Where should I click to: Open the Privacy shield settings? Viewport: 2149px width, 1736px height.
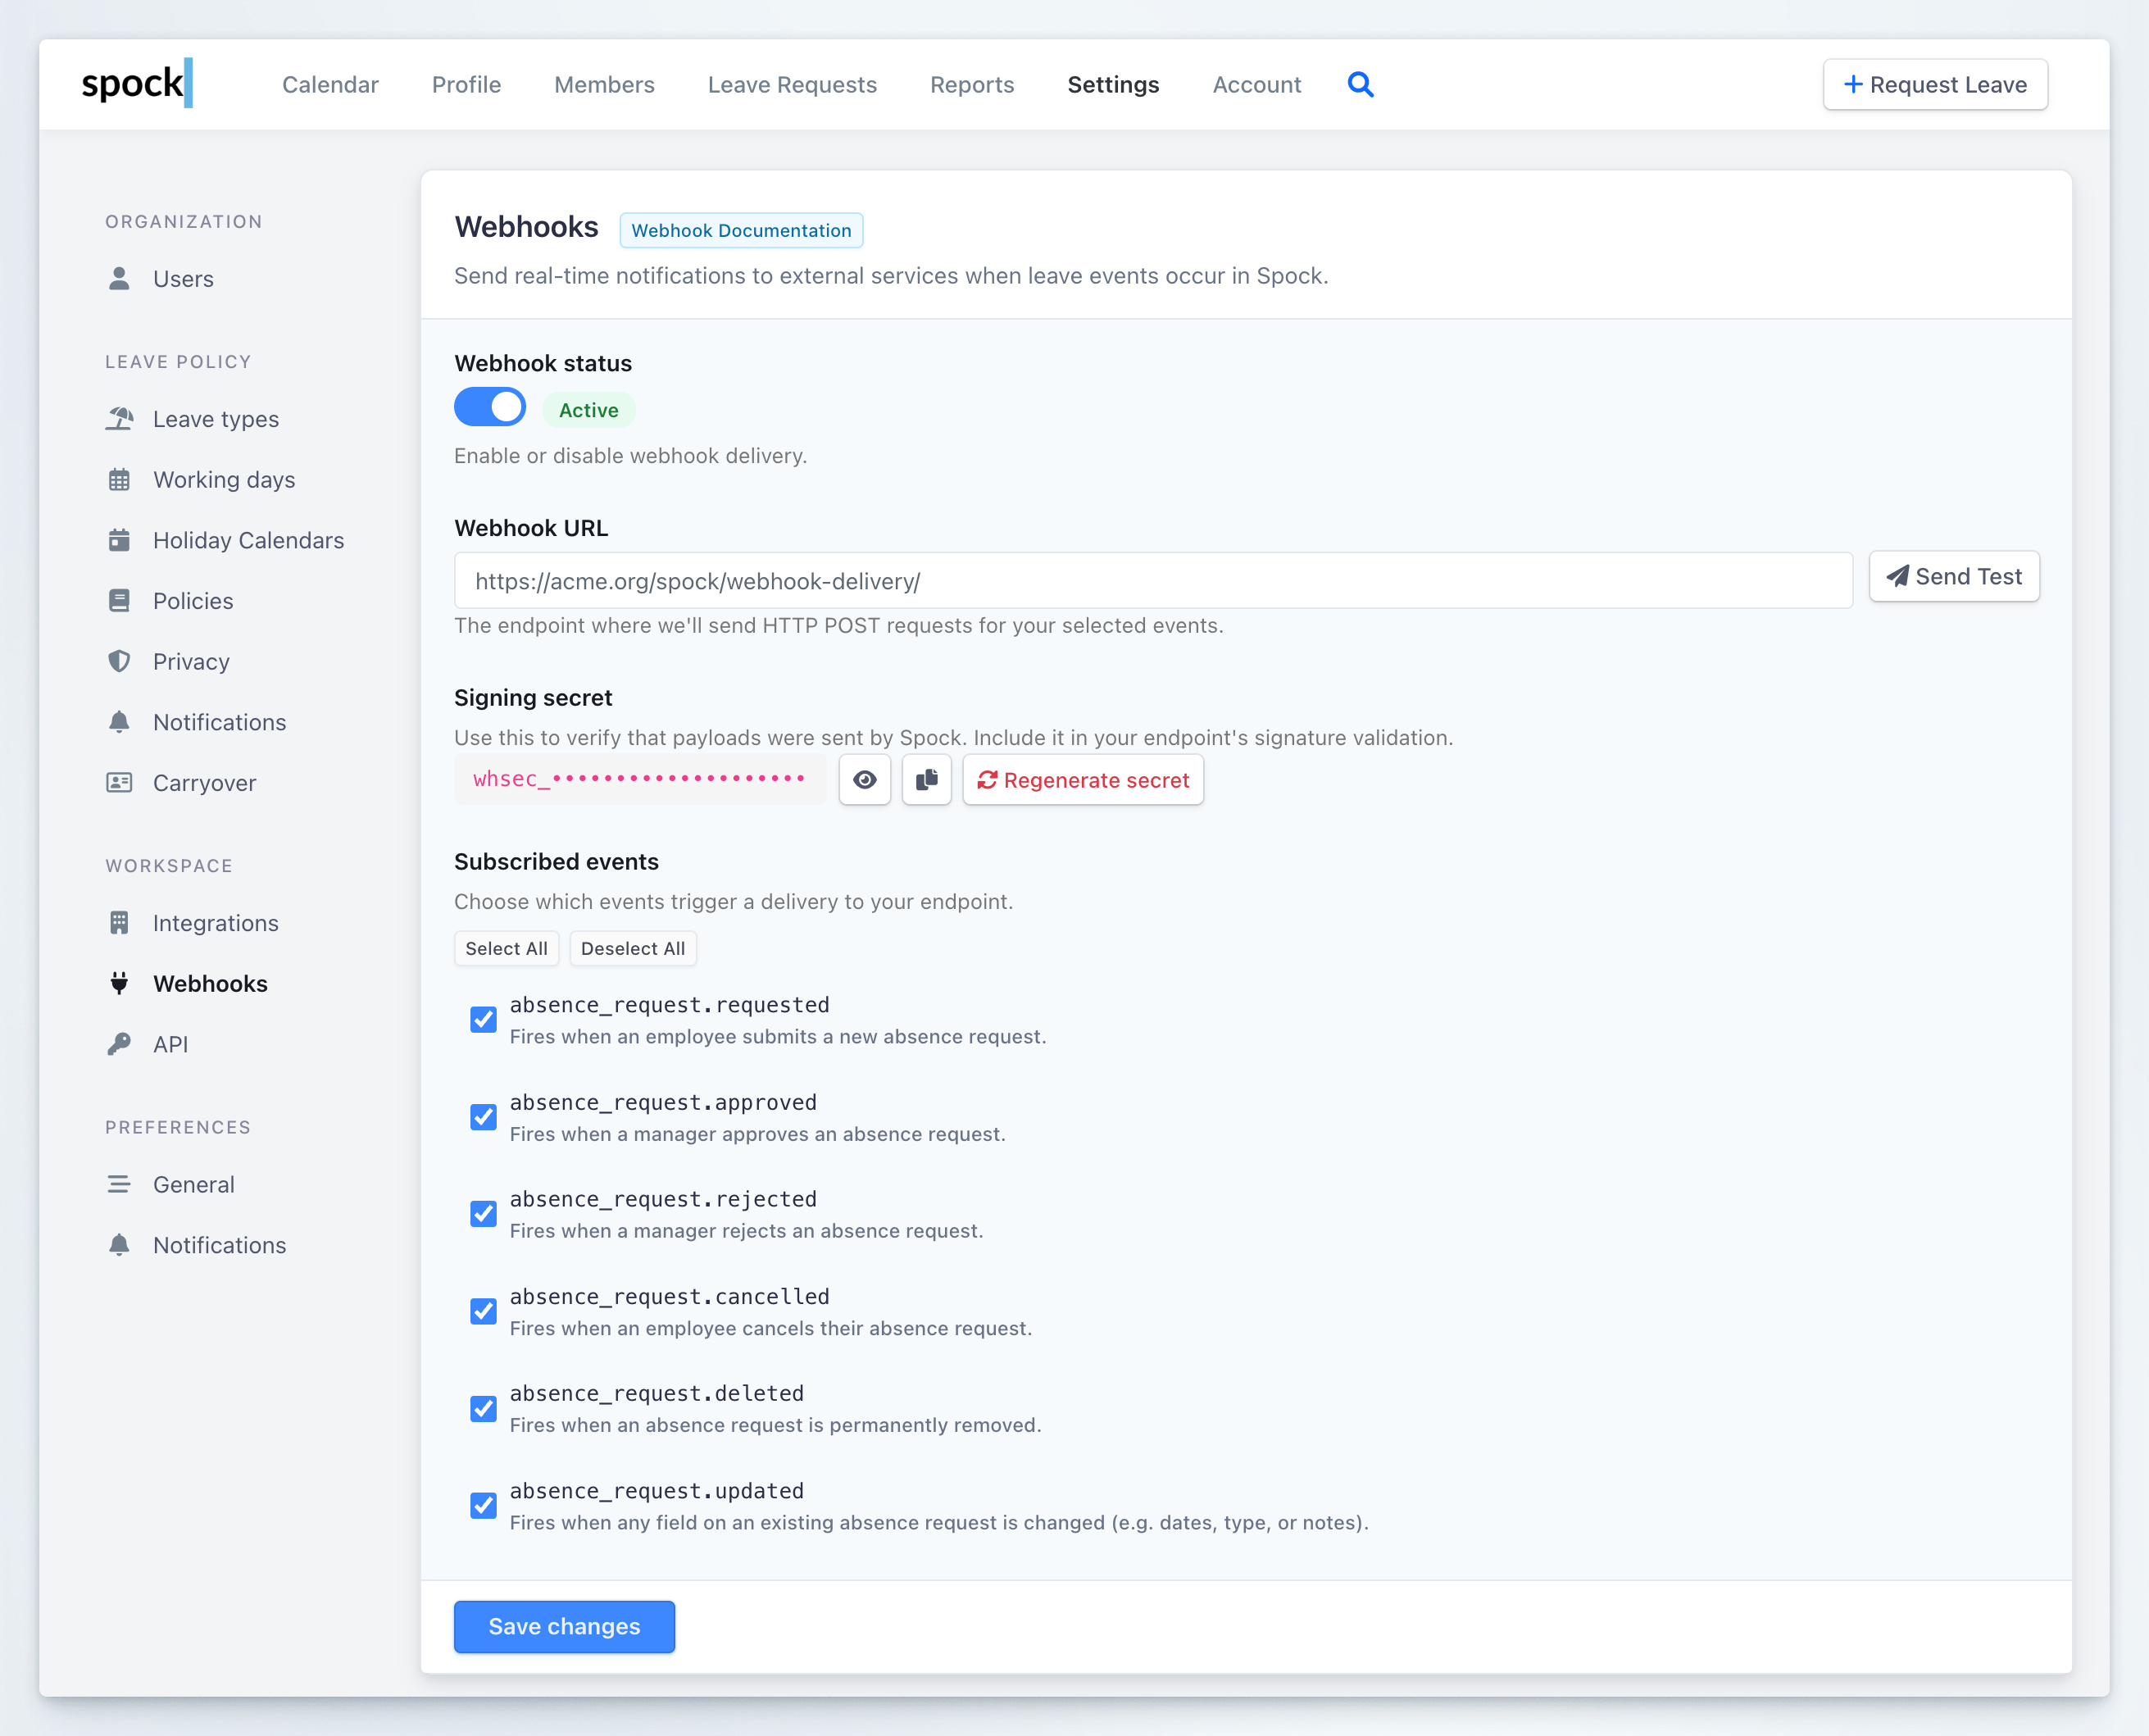click(190, 661)
